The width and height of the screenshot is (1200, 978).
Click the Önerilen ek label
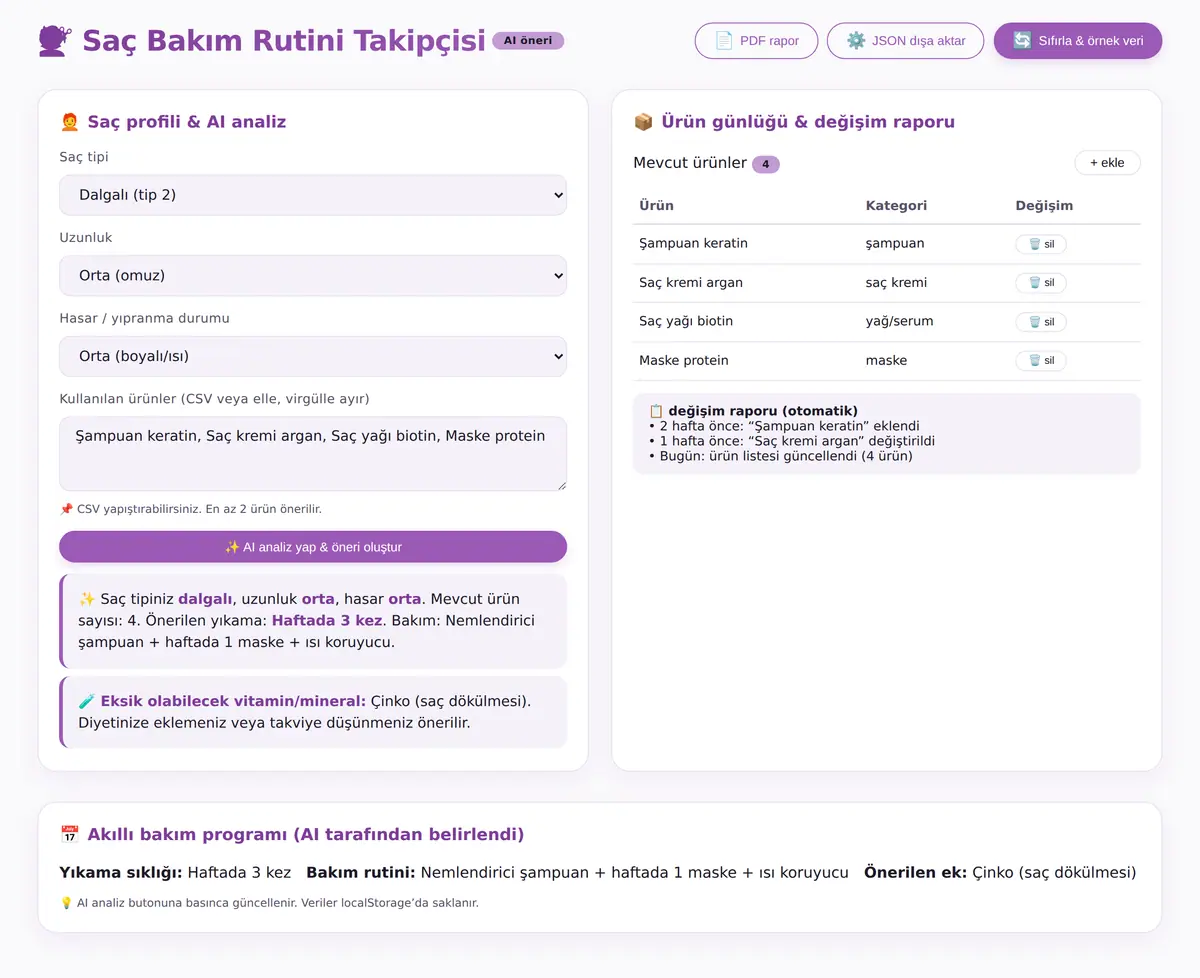point(916,872)
